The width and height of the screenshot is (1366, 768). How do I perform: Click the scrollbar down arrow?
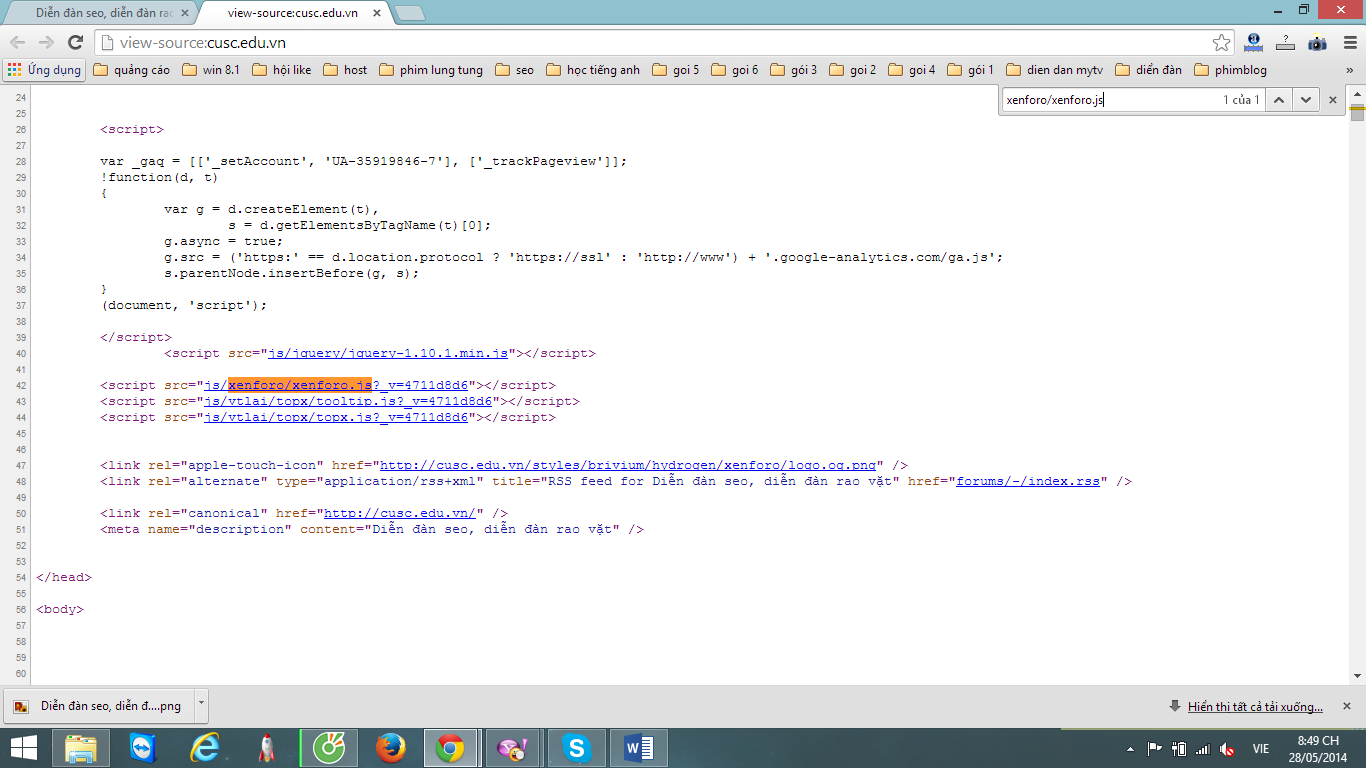tap(1357, 677)
